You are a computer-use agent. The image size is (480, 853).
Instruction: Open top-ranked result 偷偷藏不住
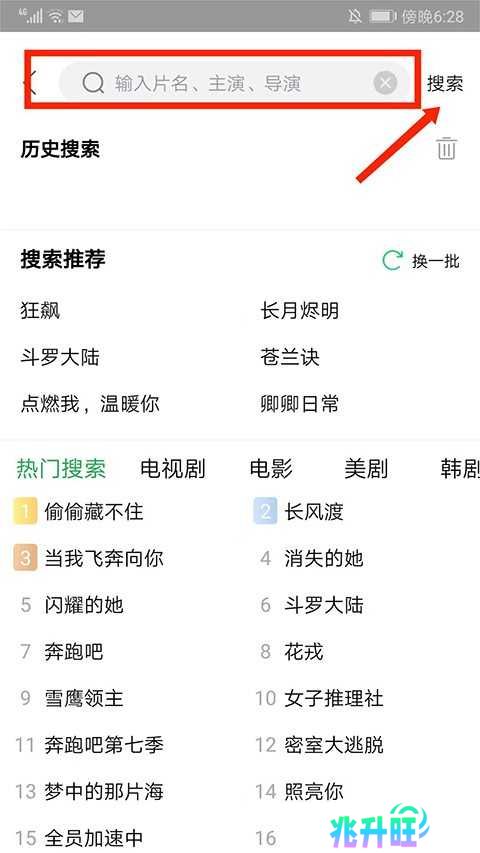click(x=94, y=511)
